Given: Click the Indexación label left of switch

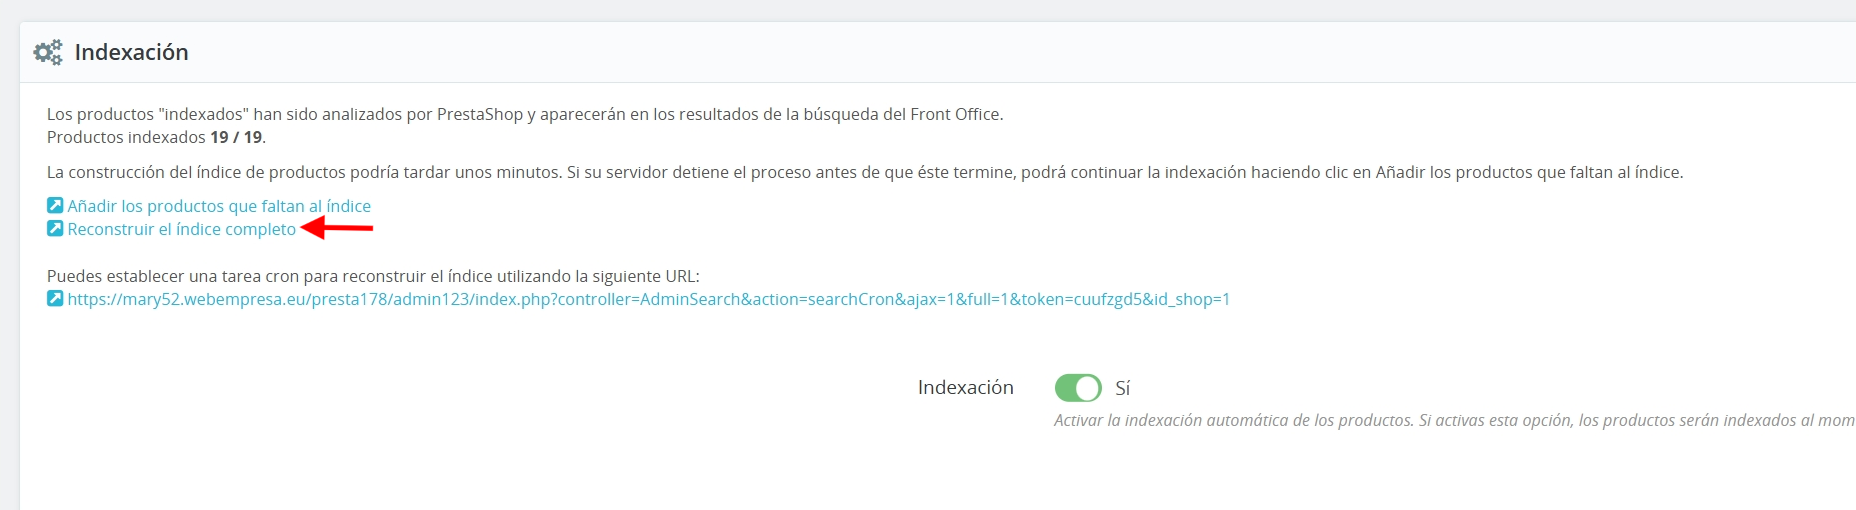Looking at the screenshot, I should pyautogui.click(x=966, y=387).
